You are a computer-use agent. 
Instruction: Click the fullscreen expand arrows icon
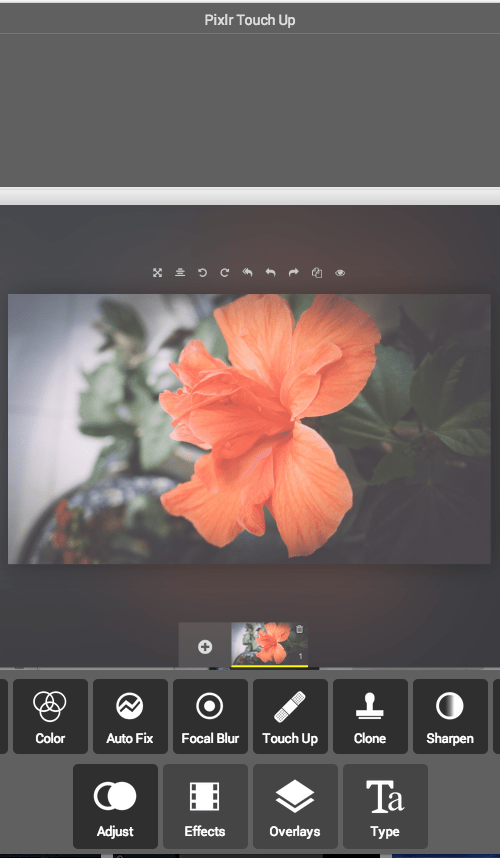click(x=158, y=273)
